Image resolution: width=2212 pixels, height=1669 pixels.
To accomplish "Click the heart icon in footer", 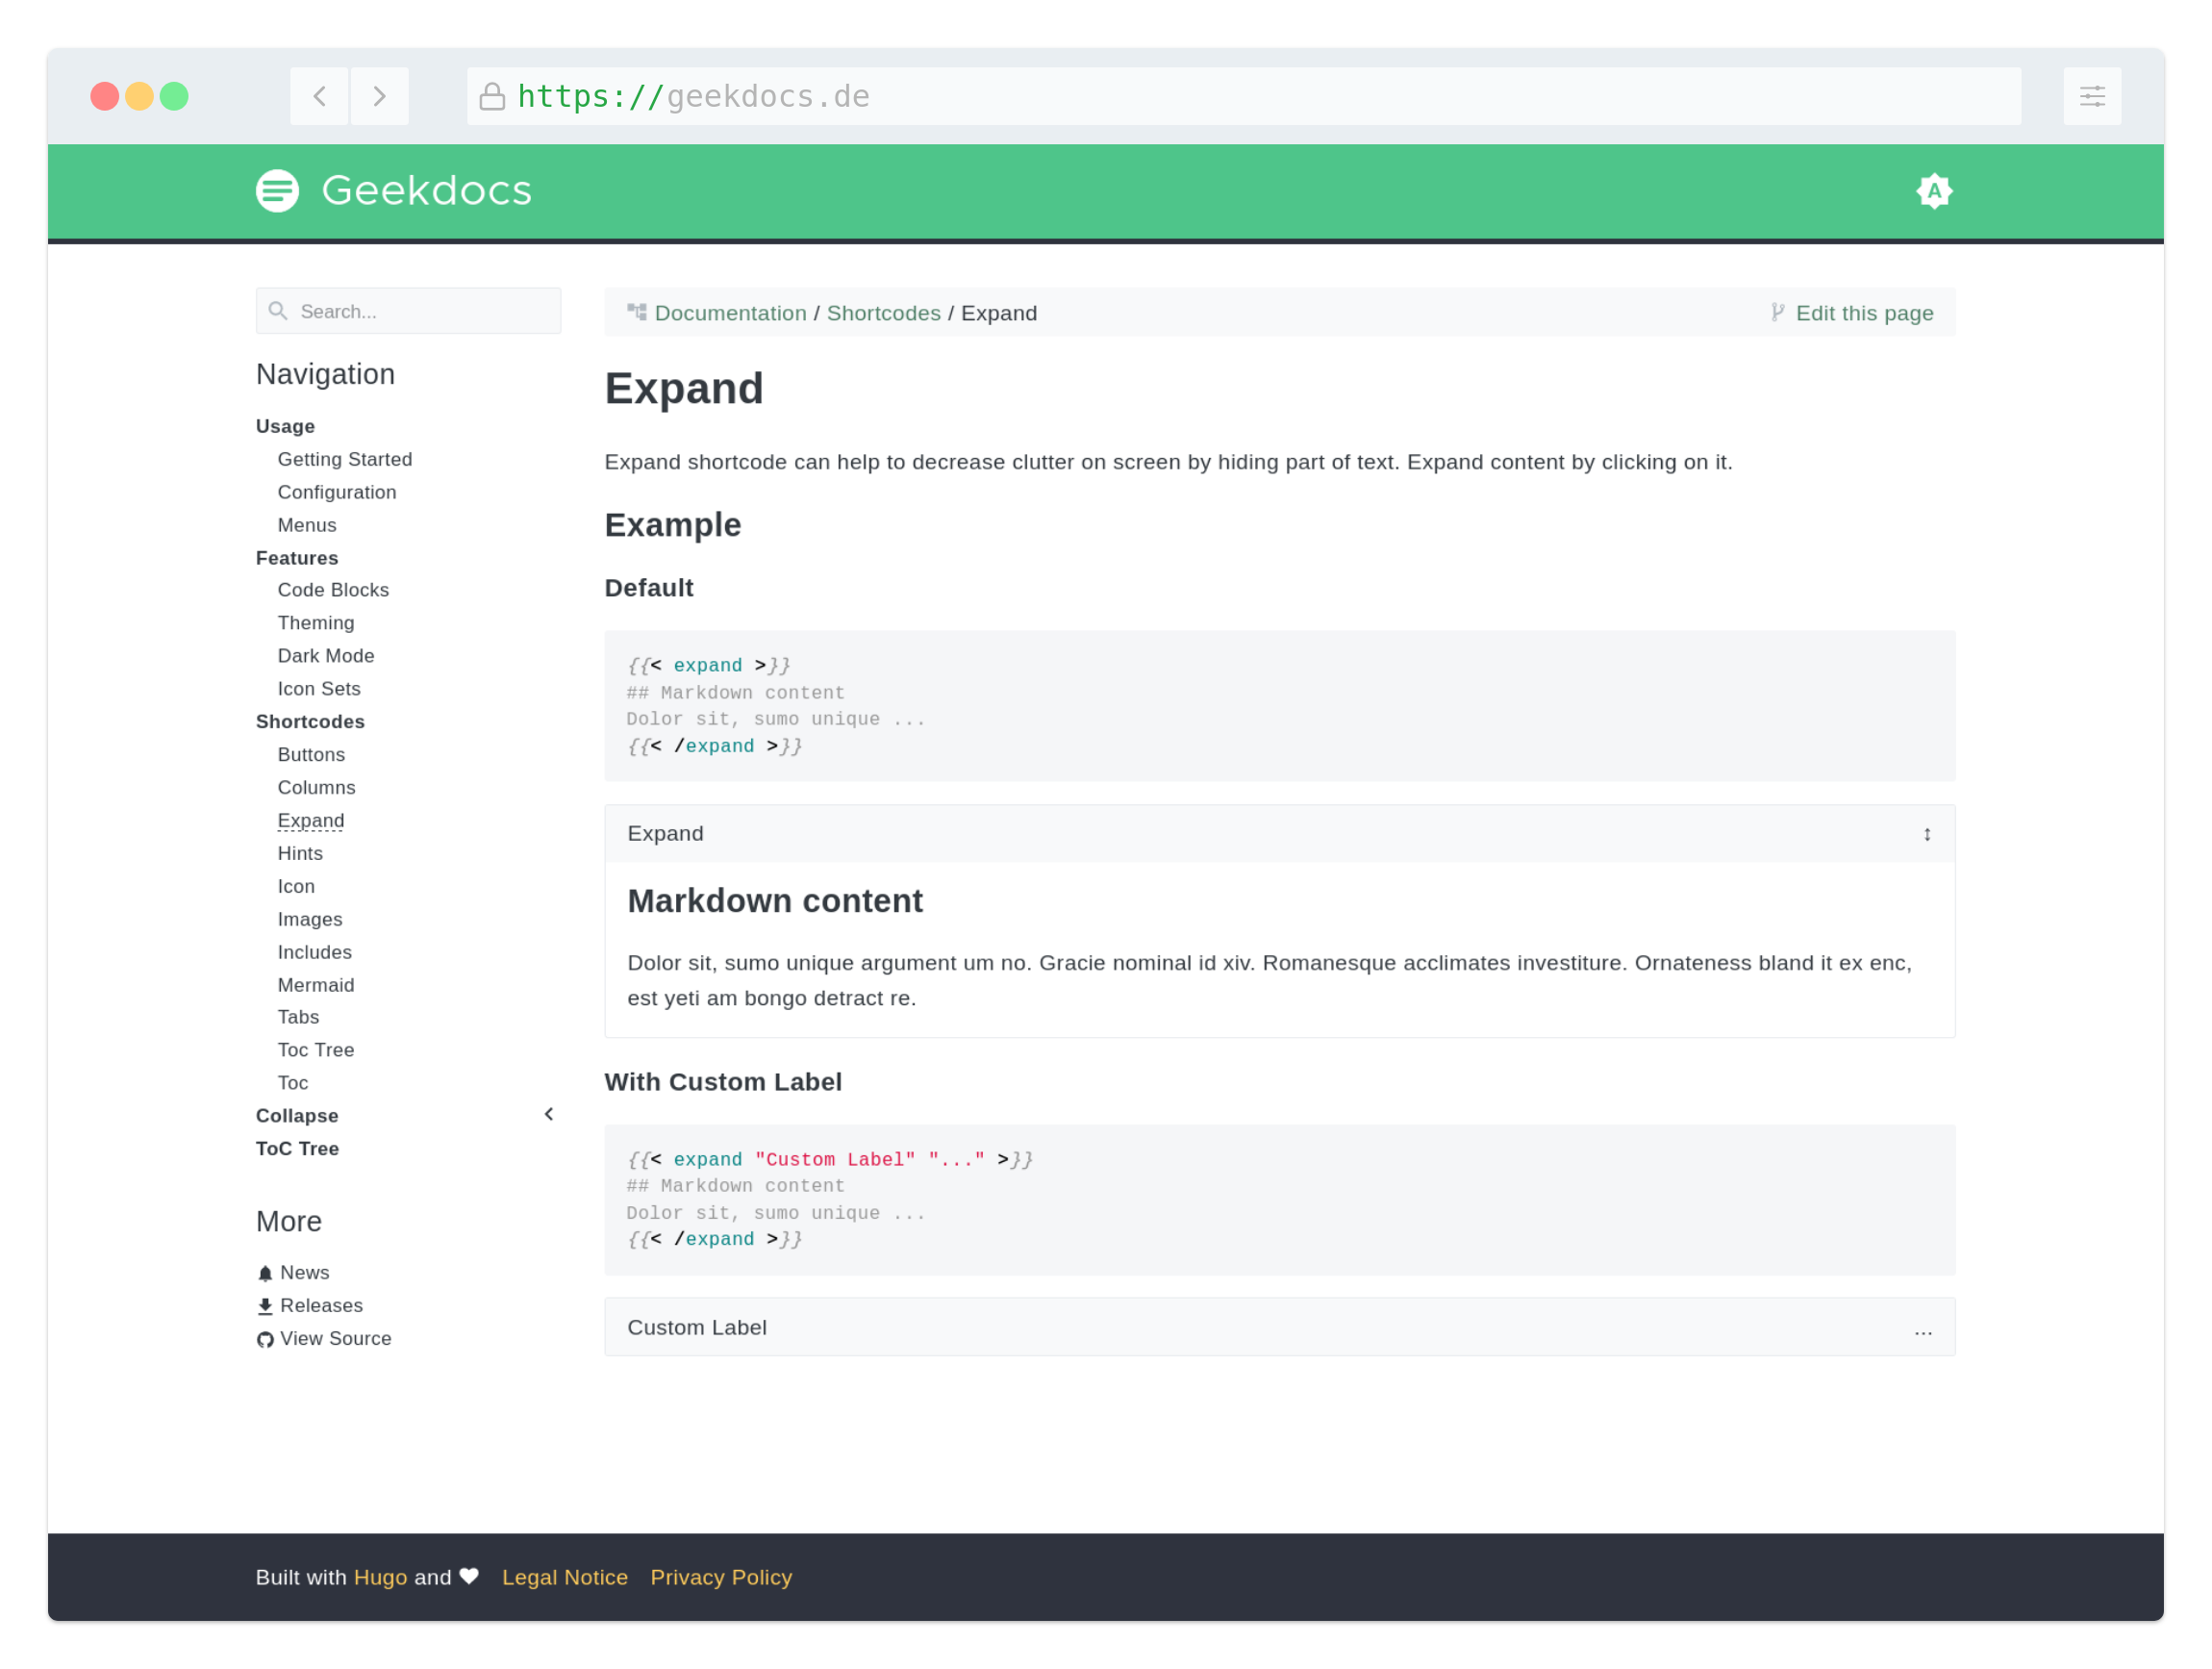I will (469, 1577).
